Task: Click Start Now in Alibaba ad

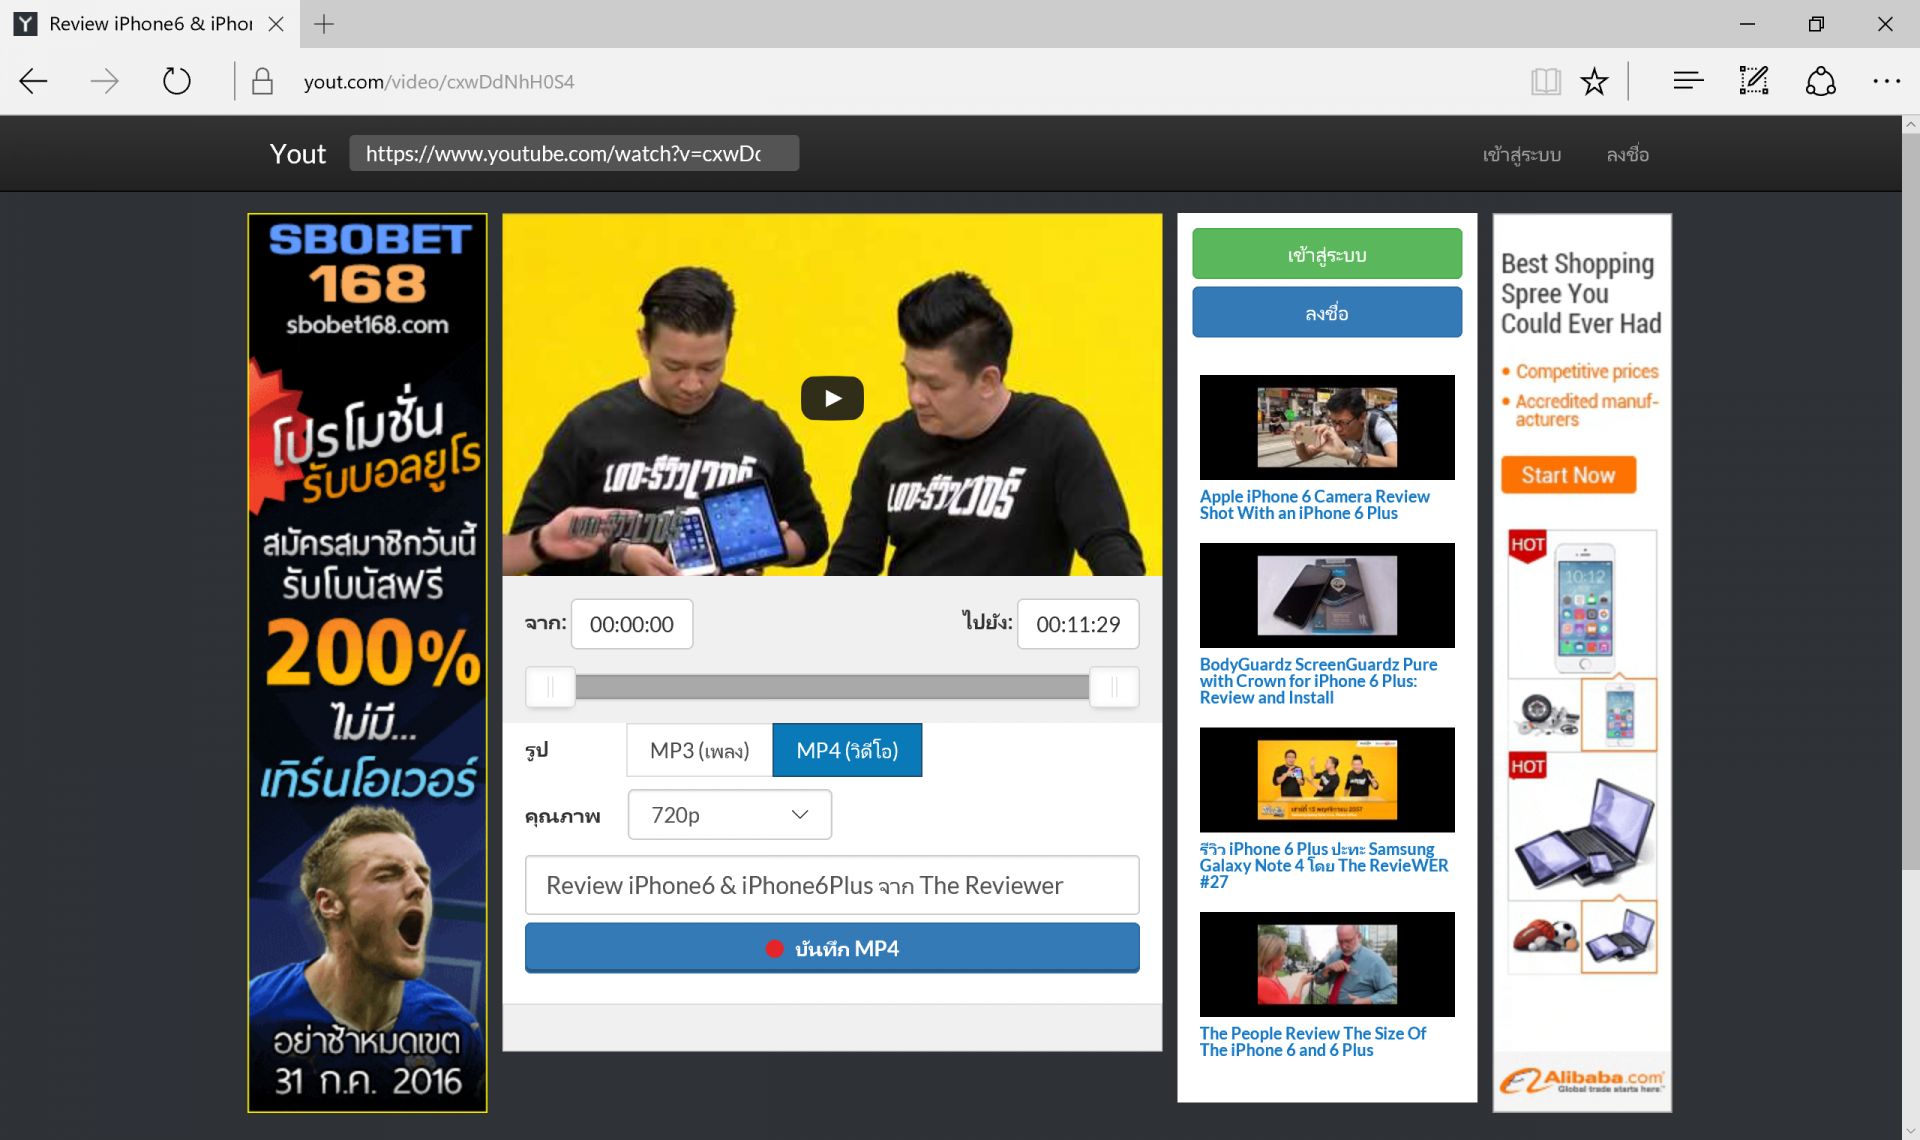Action: click(1568, 475)
